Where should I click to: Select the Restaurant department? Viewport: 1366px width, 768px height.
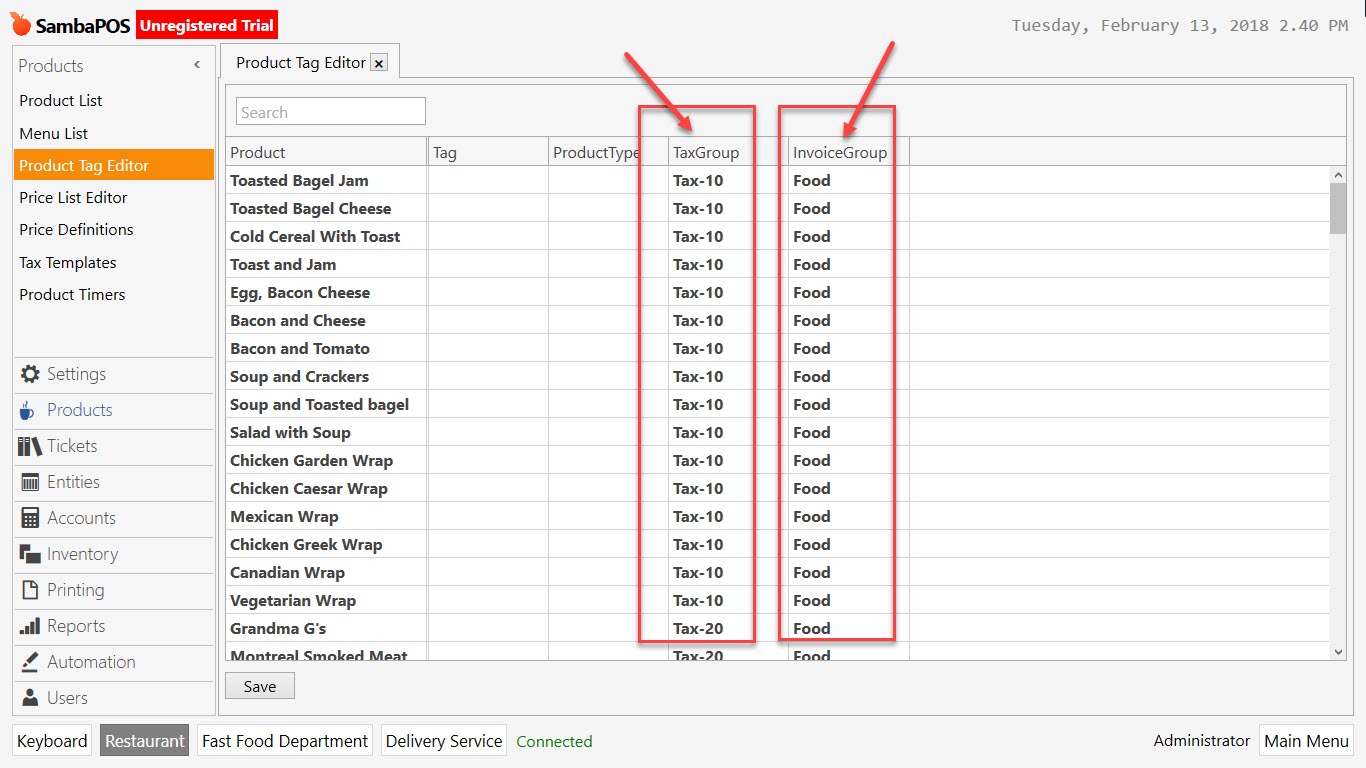click(145, 741)
